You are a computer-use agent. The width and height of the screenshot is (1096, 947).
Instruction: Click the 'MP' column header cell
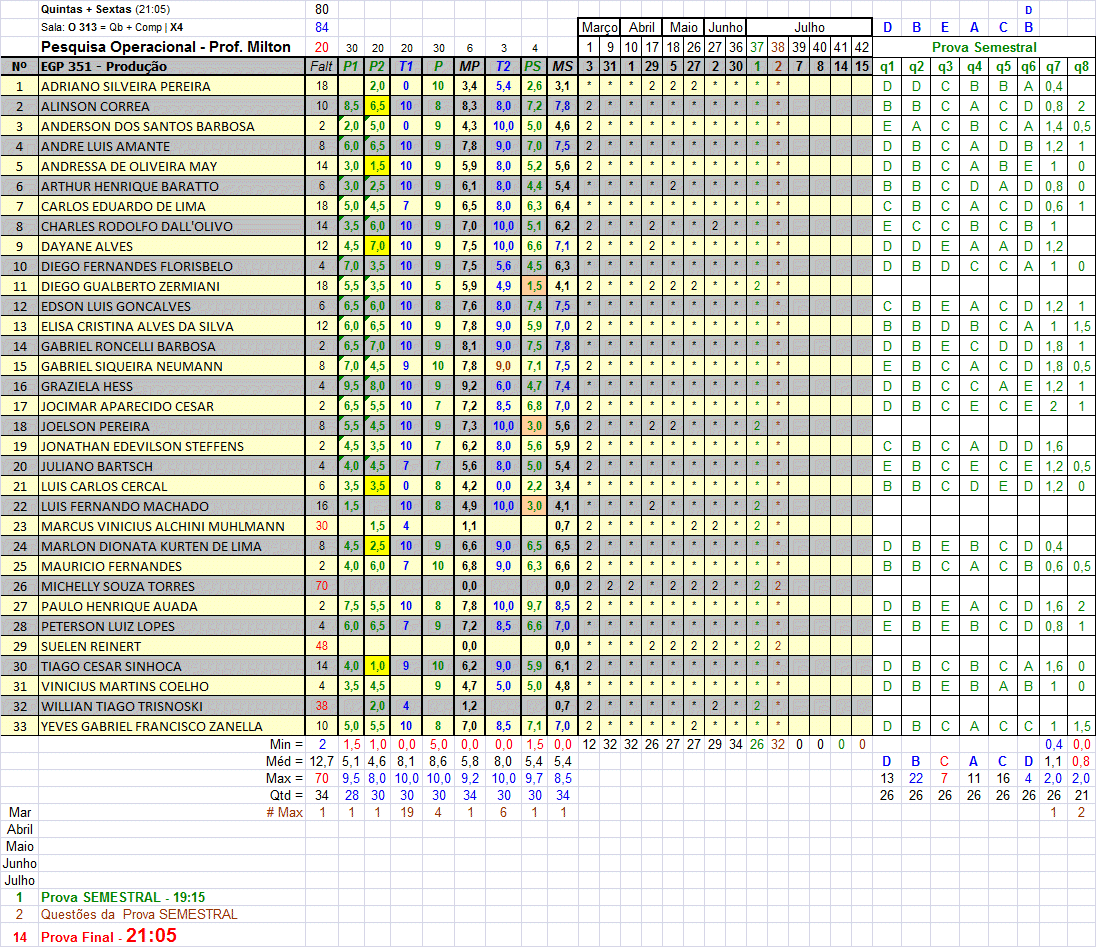[468, 66]
